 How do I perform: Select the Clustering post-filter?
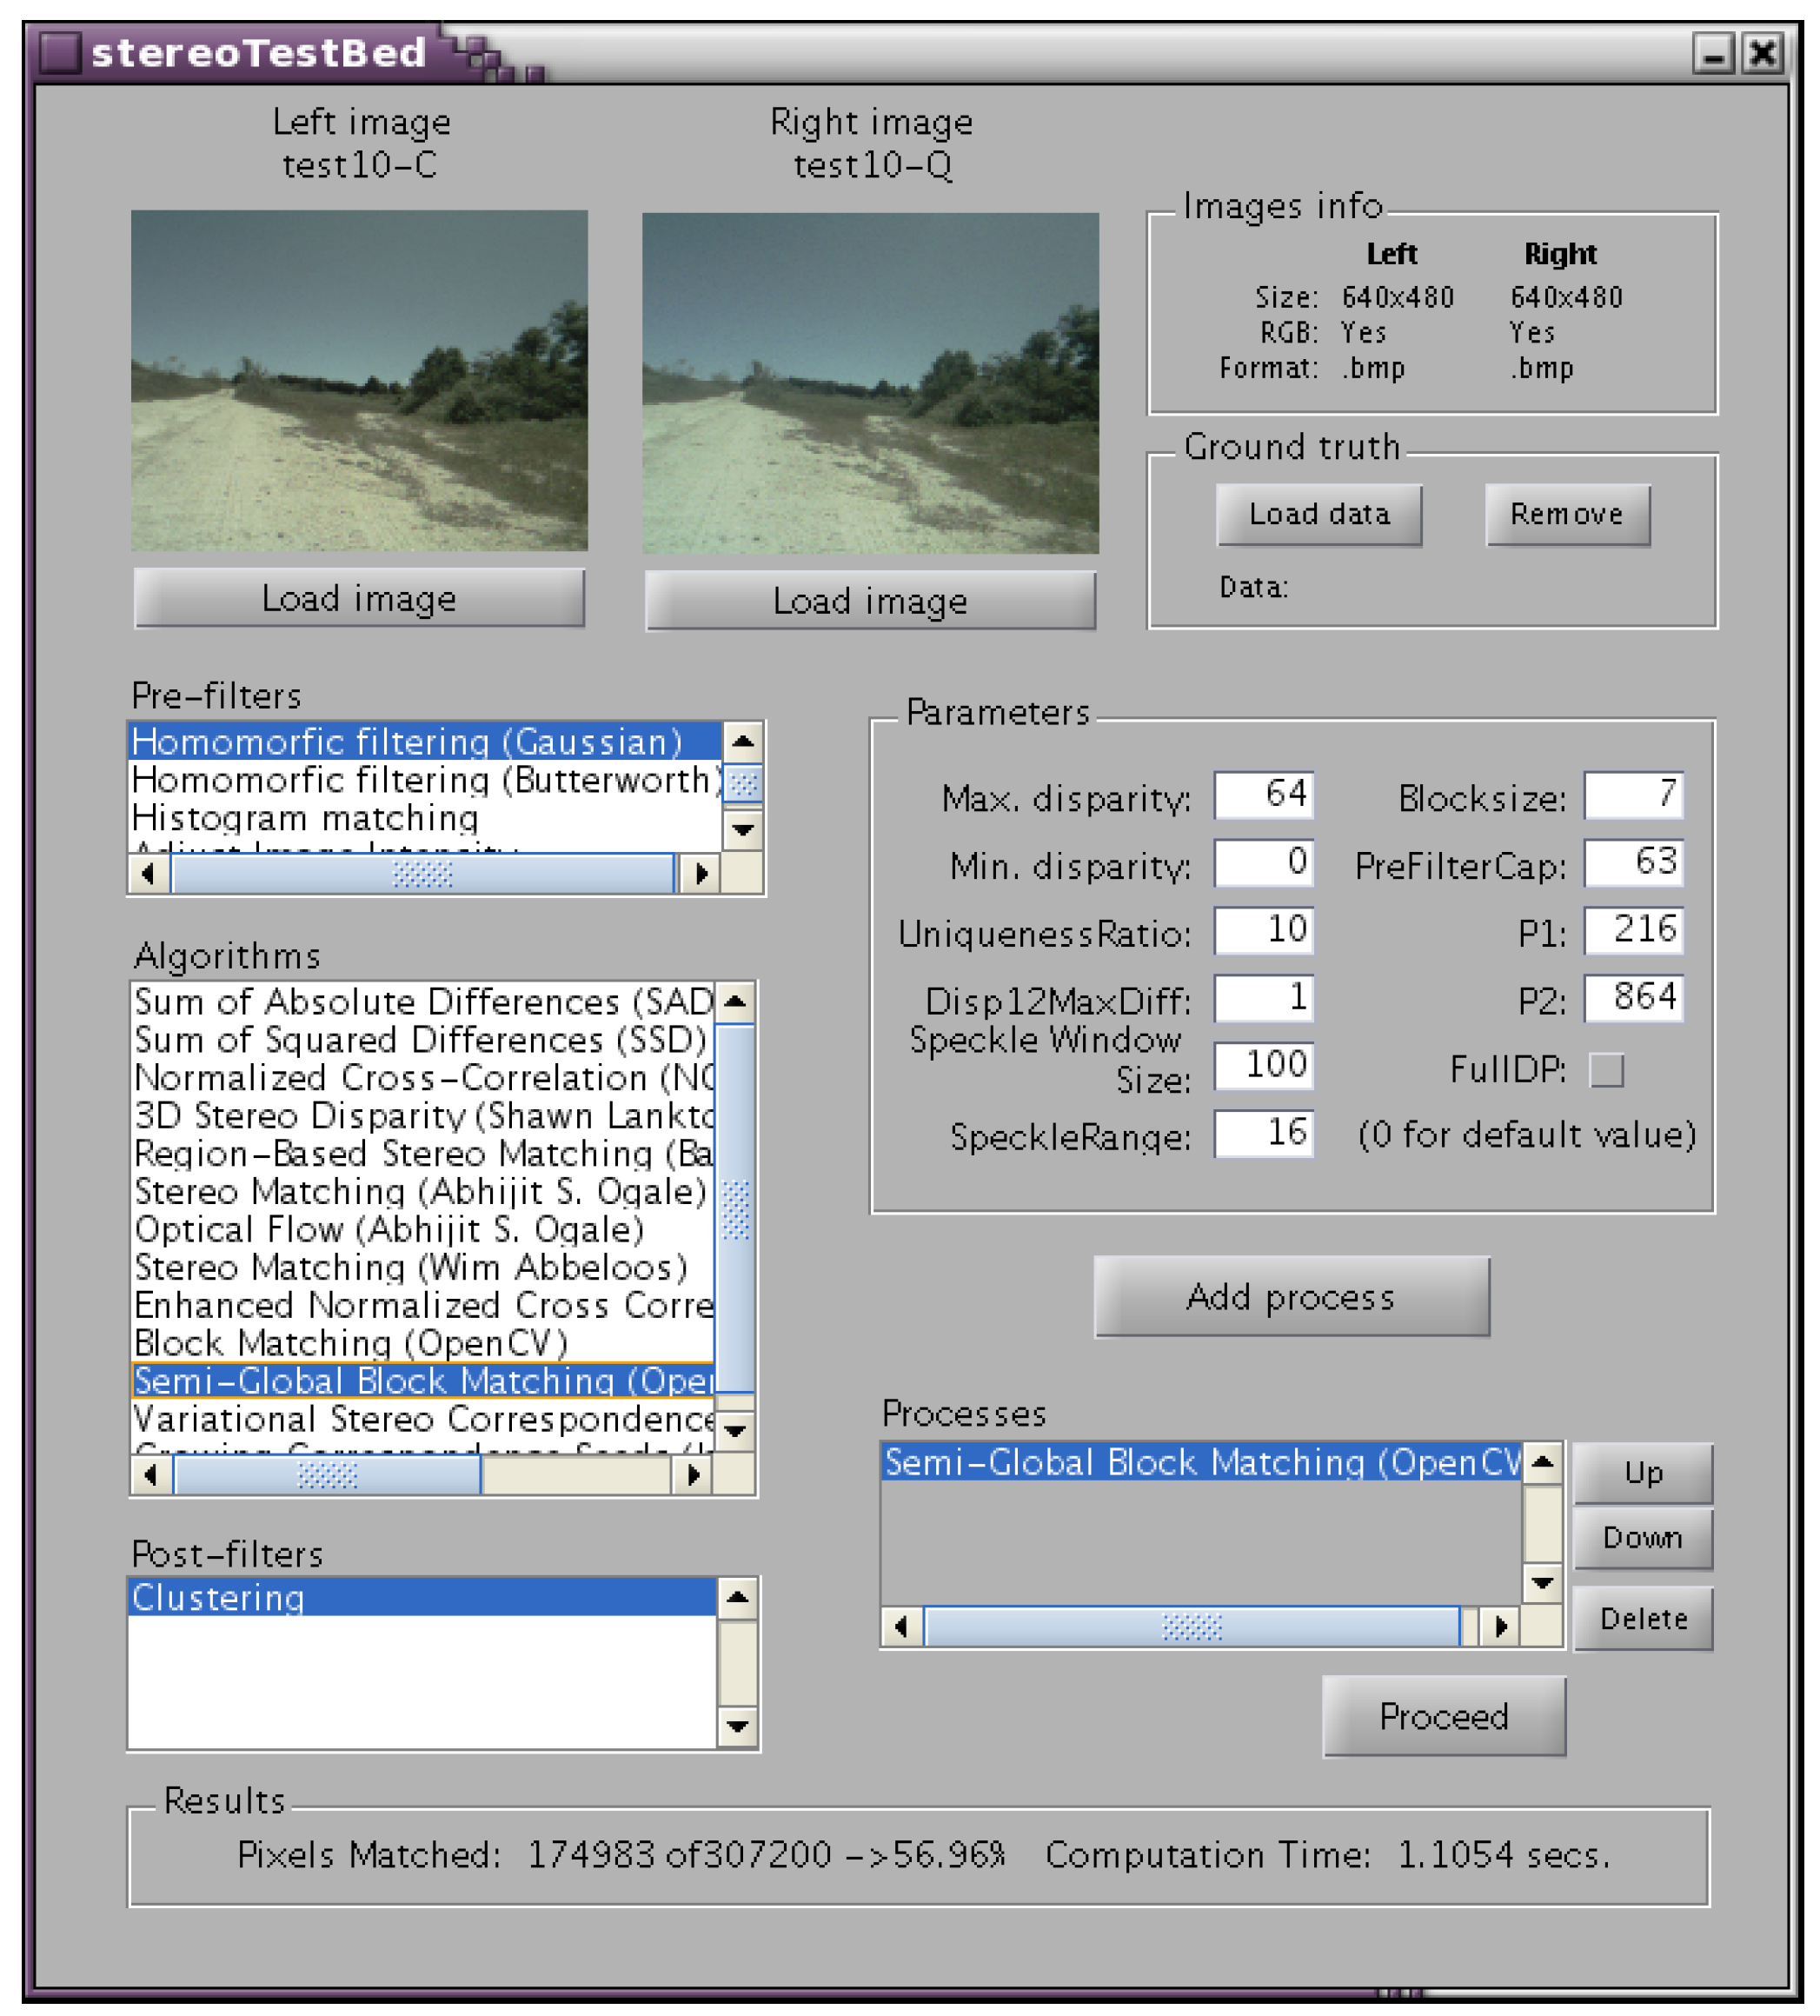(219, 1597)
